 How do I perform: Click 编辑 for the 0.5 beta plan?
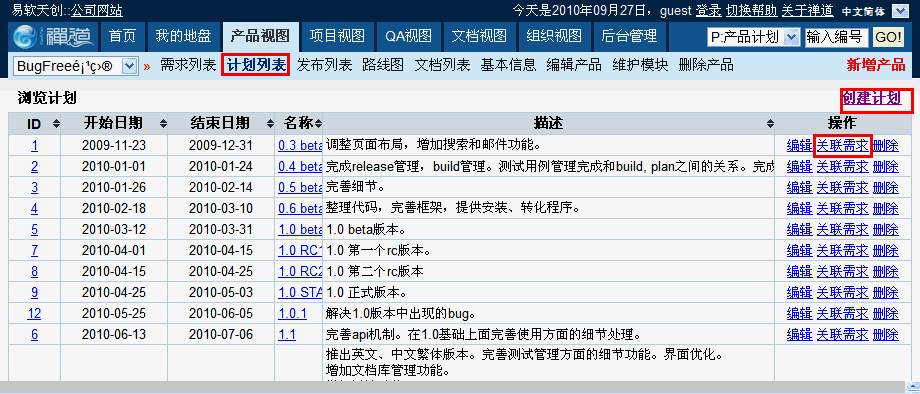pos(799,188)
